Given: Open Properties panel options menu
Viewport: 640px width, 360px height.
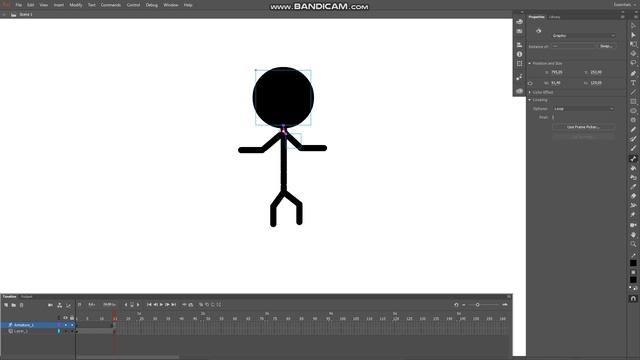Looking at the screenshot, I should [x=622, y=17].
